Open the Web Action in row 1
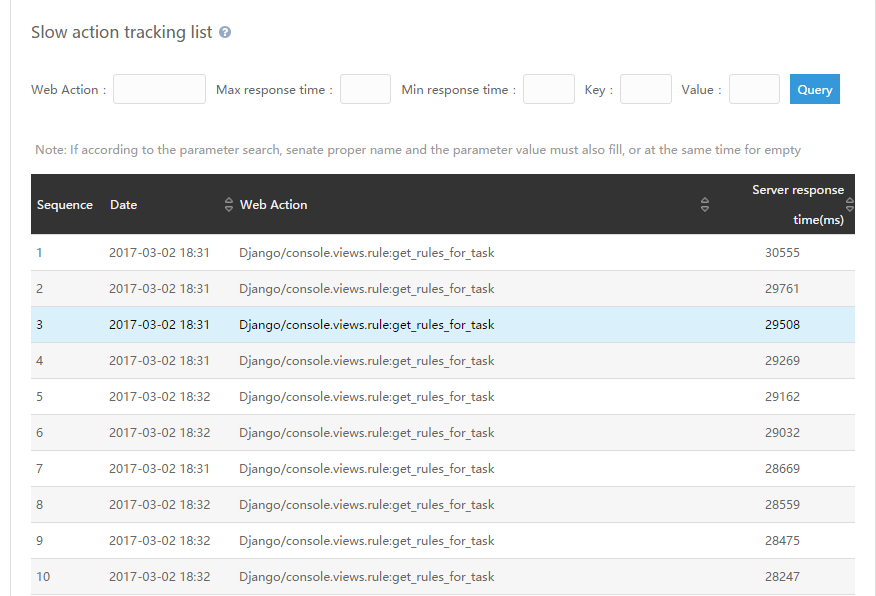The height and width of the screenshot is (596, 876). (366, 253)
